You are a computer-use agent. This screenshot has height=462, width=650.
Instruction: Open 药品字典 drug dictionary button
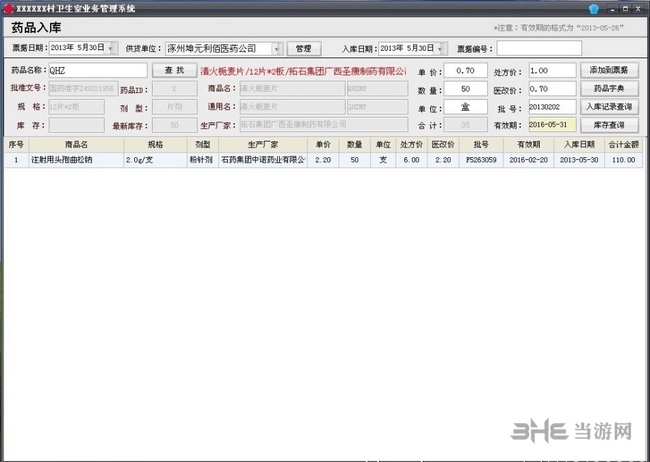click(609, 88)
